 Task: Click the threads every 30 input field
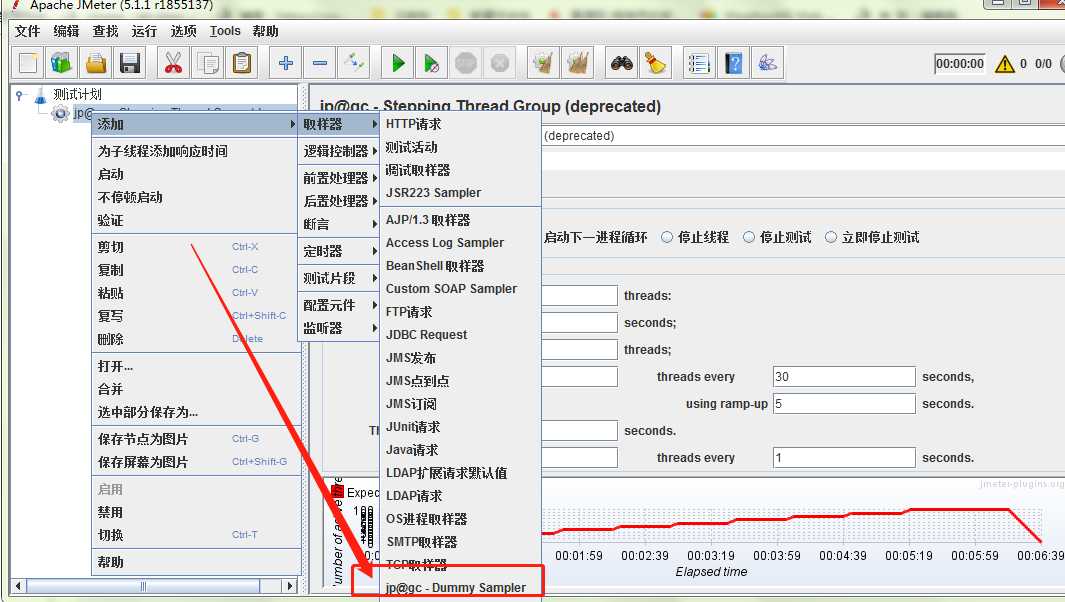coord(844,377)
